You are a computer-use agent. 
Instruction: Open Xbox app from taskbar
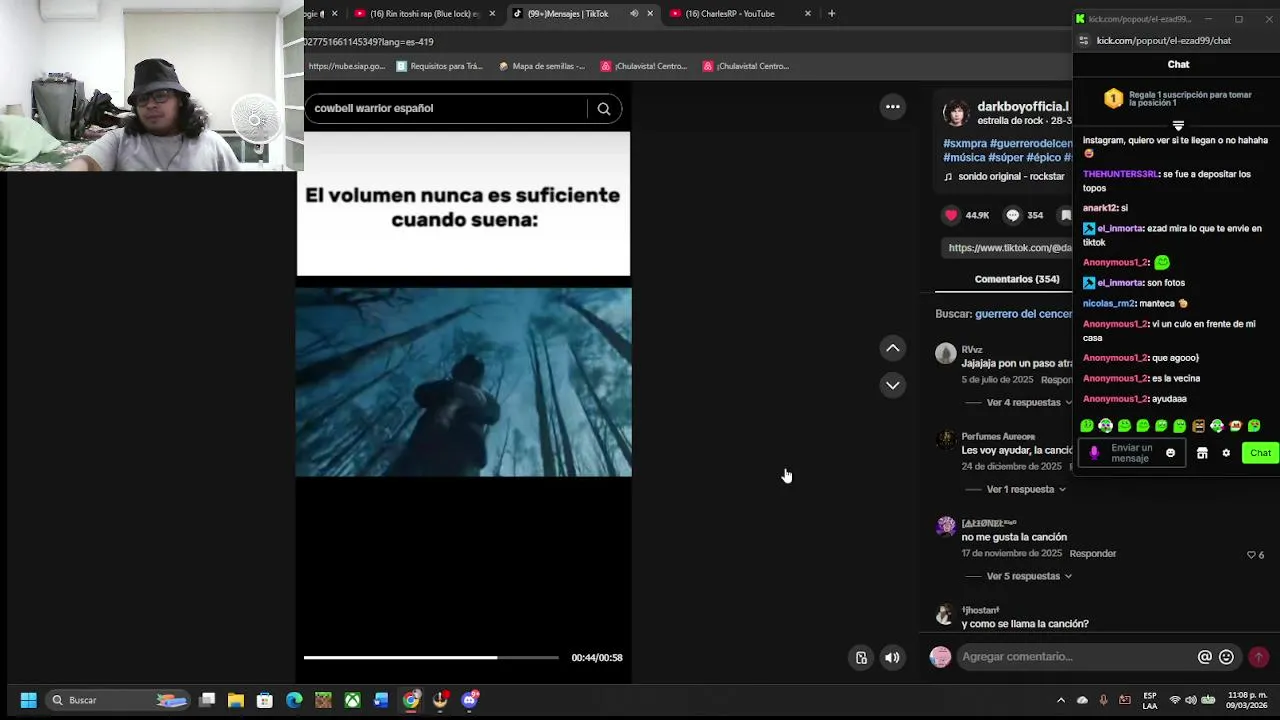pos(352,700)
